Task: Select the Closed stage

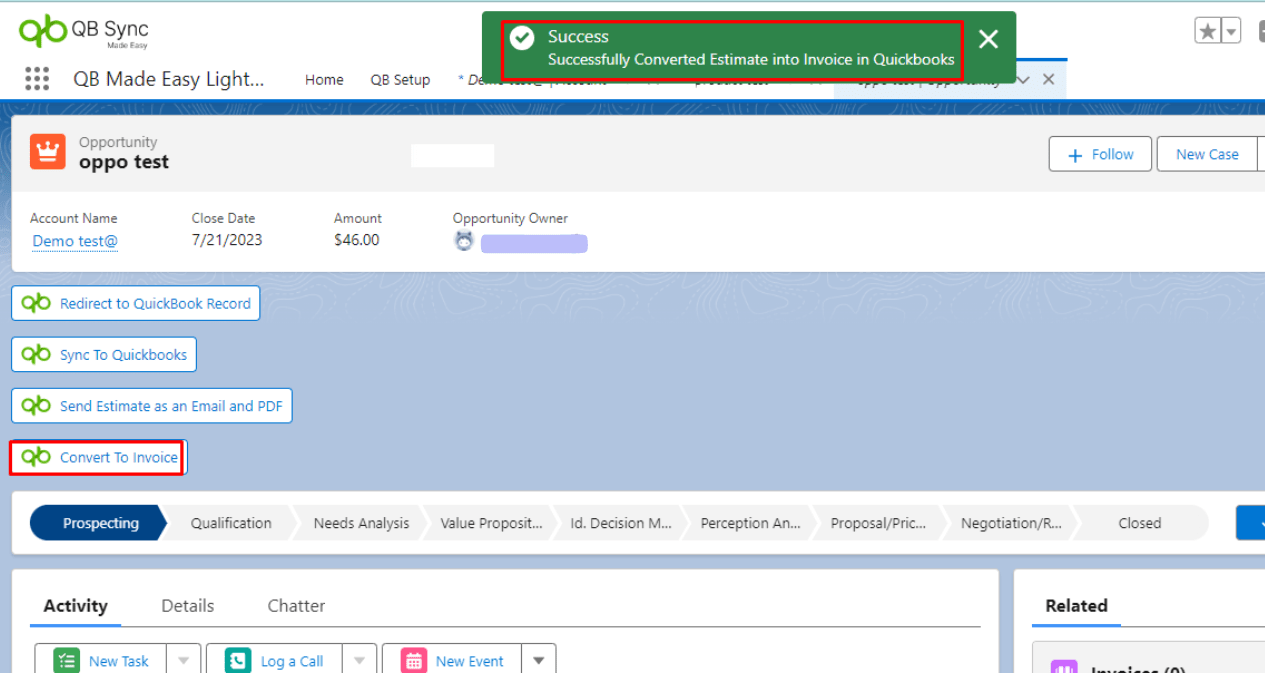Action: (x=1140, y=523)
